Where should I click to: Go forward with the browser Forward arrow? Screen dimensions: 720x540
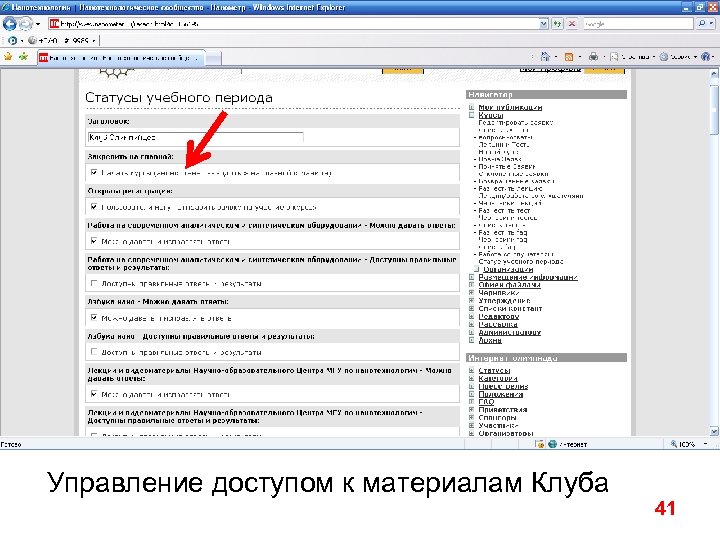click(26, 23)
